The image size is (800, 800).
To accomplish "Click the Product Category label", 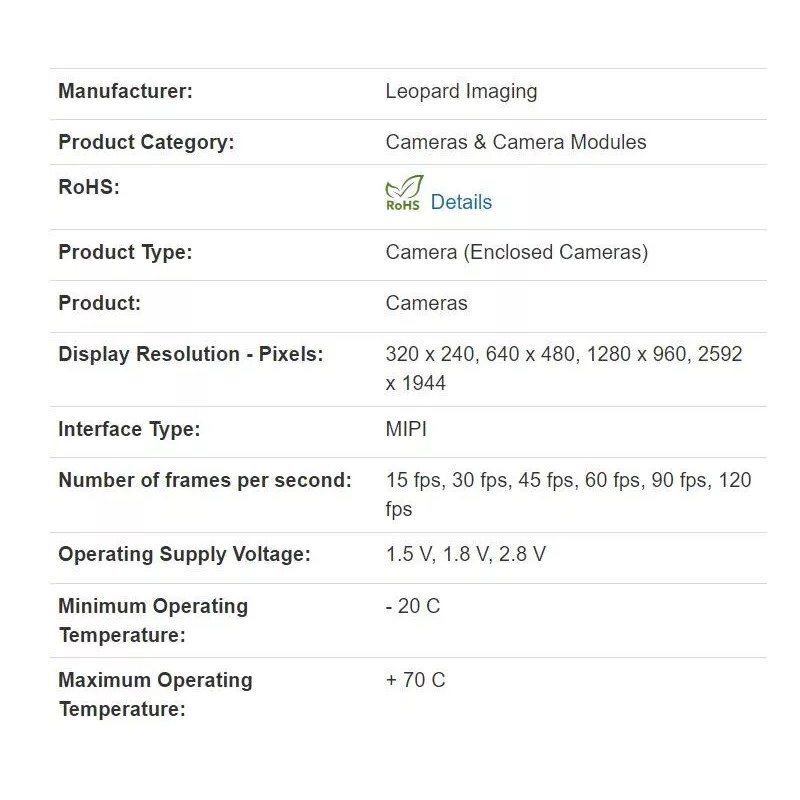I will [x=146, y=142].
